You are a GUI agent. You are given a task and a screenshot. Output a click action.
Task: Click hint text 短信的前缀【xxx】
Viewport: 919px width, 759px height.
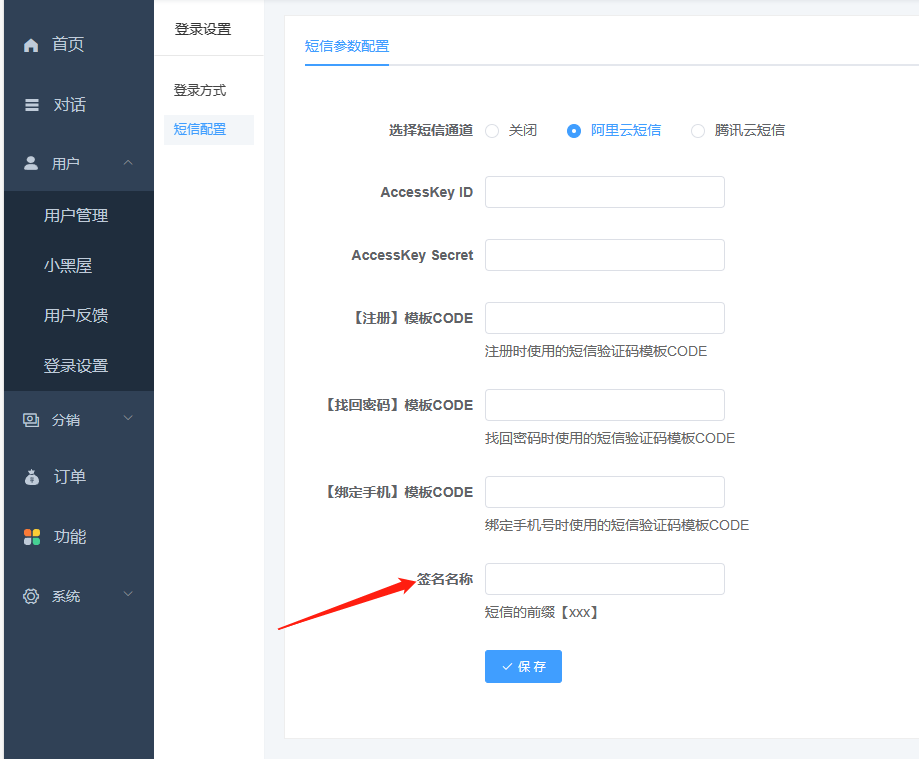pyautogui.click(x=542, y=612)
